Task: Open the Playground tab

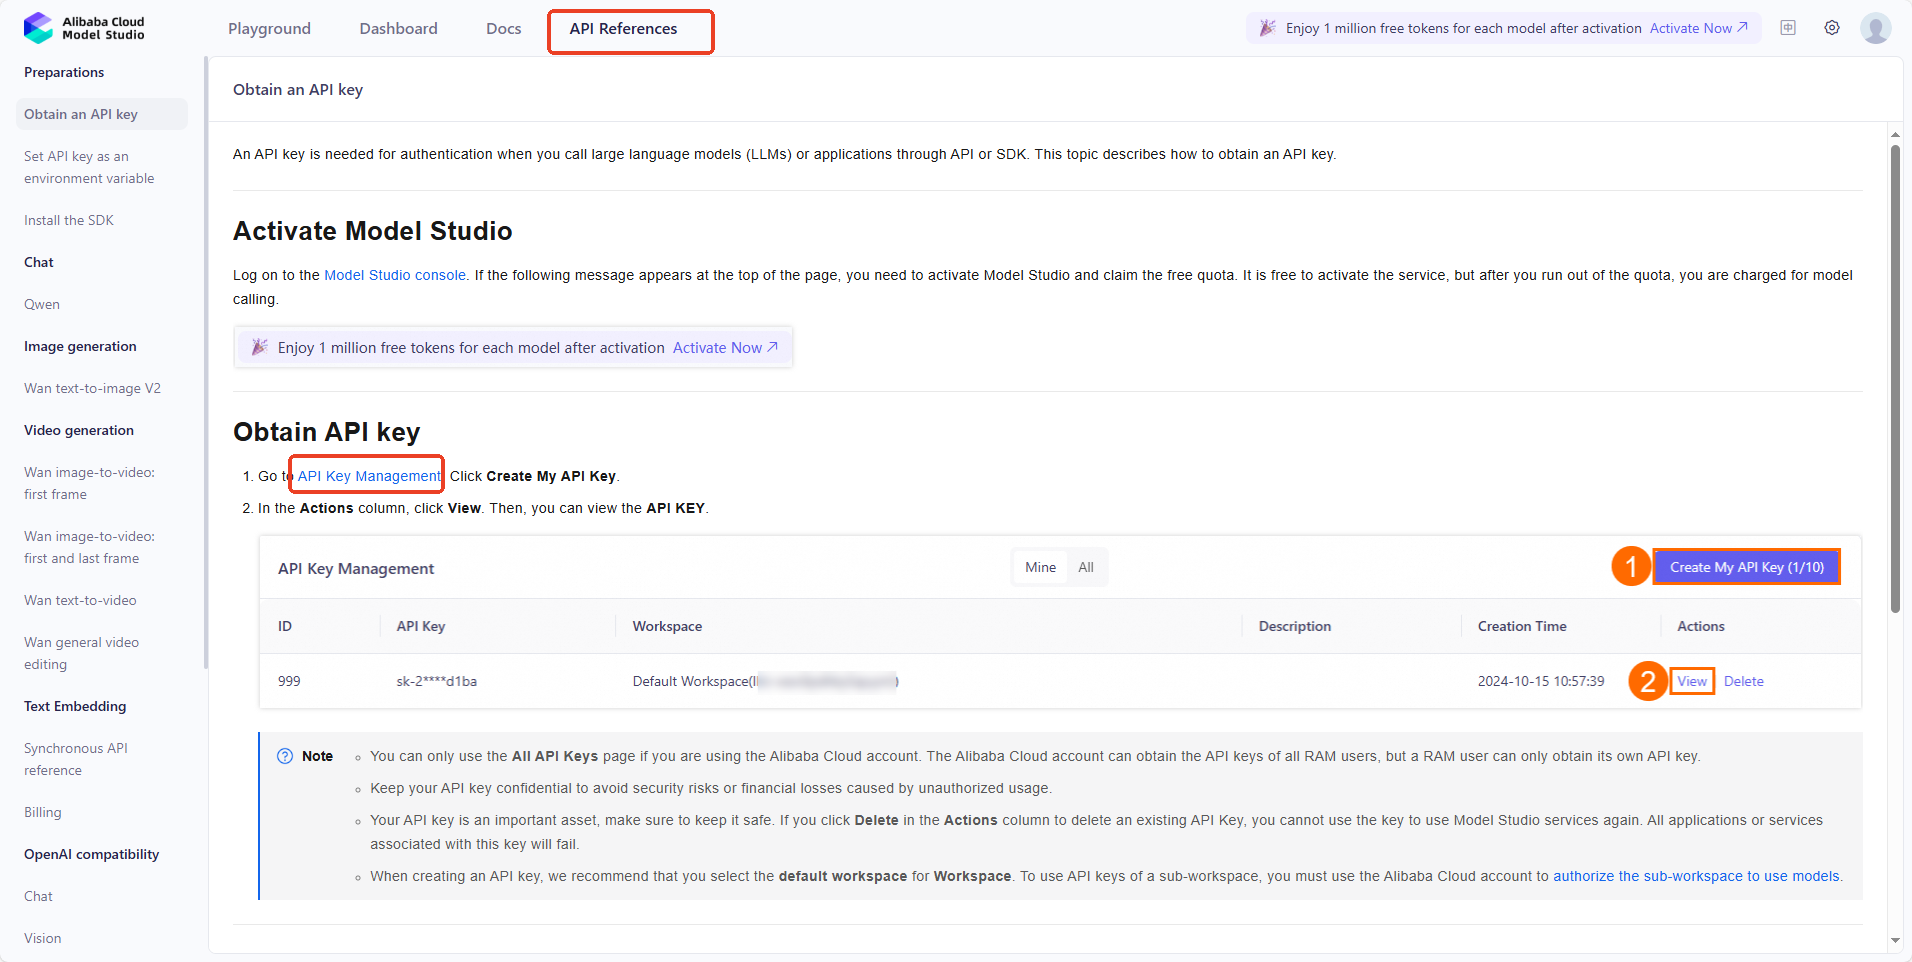Action: point(269,29)
